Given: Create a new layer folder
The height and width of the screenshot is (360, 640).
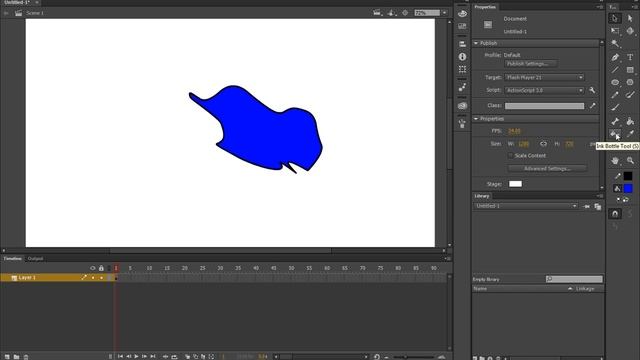Looking at the screenshot, I should tap(16, 357).
